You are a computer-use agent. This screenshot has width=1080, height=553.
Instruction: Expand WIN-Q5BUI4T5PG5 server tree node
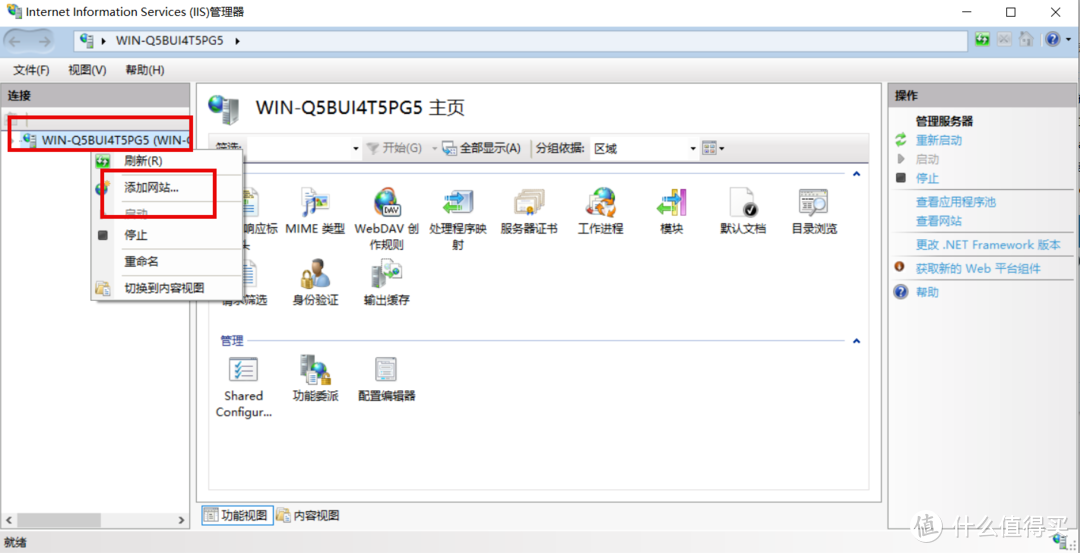tap(14, 141)
